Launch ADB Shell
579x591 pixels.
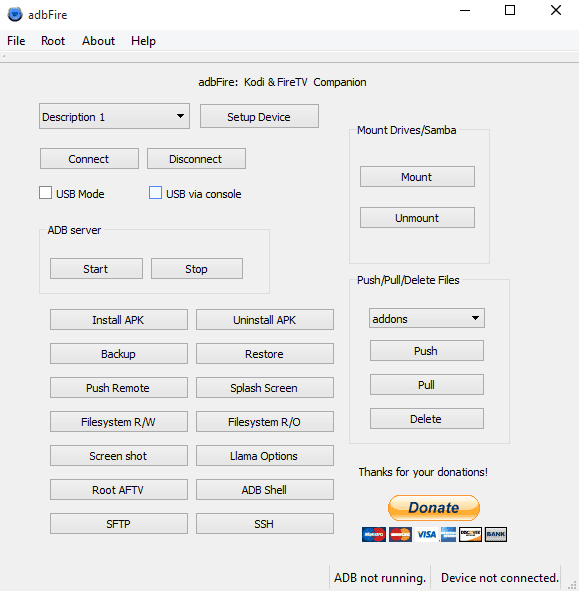[x=265, y=490]
